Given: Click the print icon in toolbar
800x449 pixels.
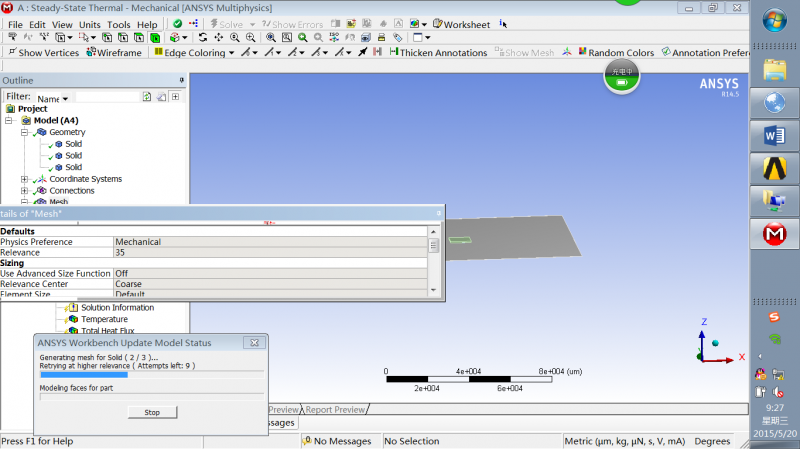Looking at the screenshot, I should tap(381, 37).
